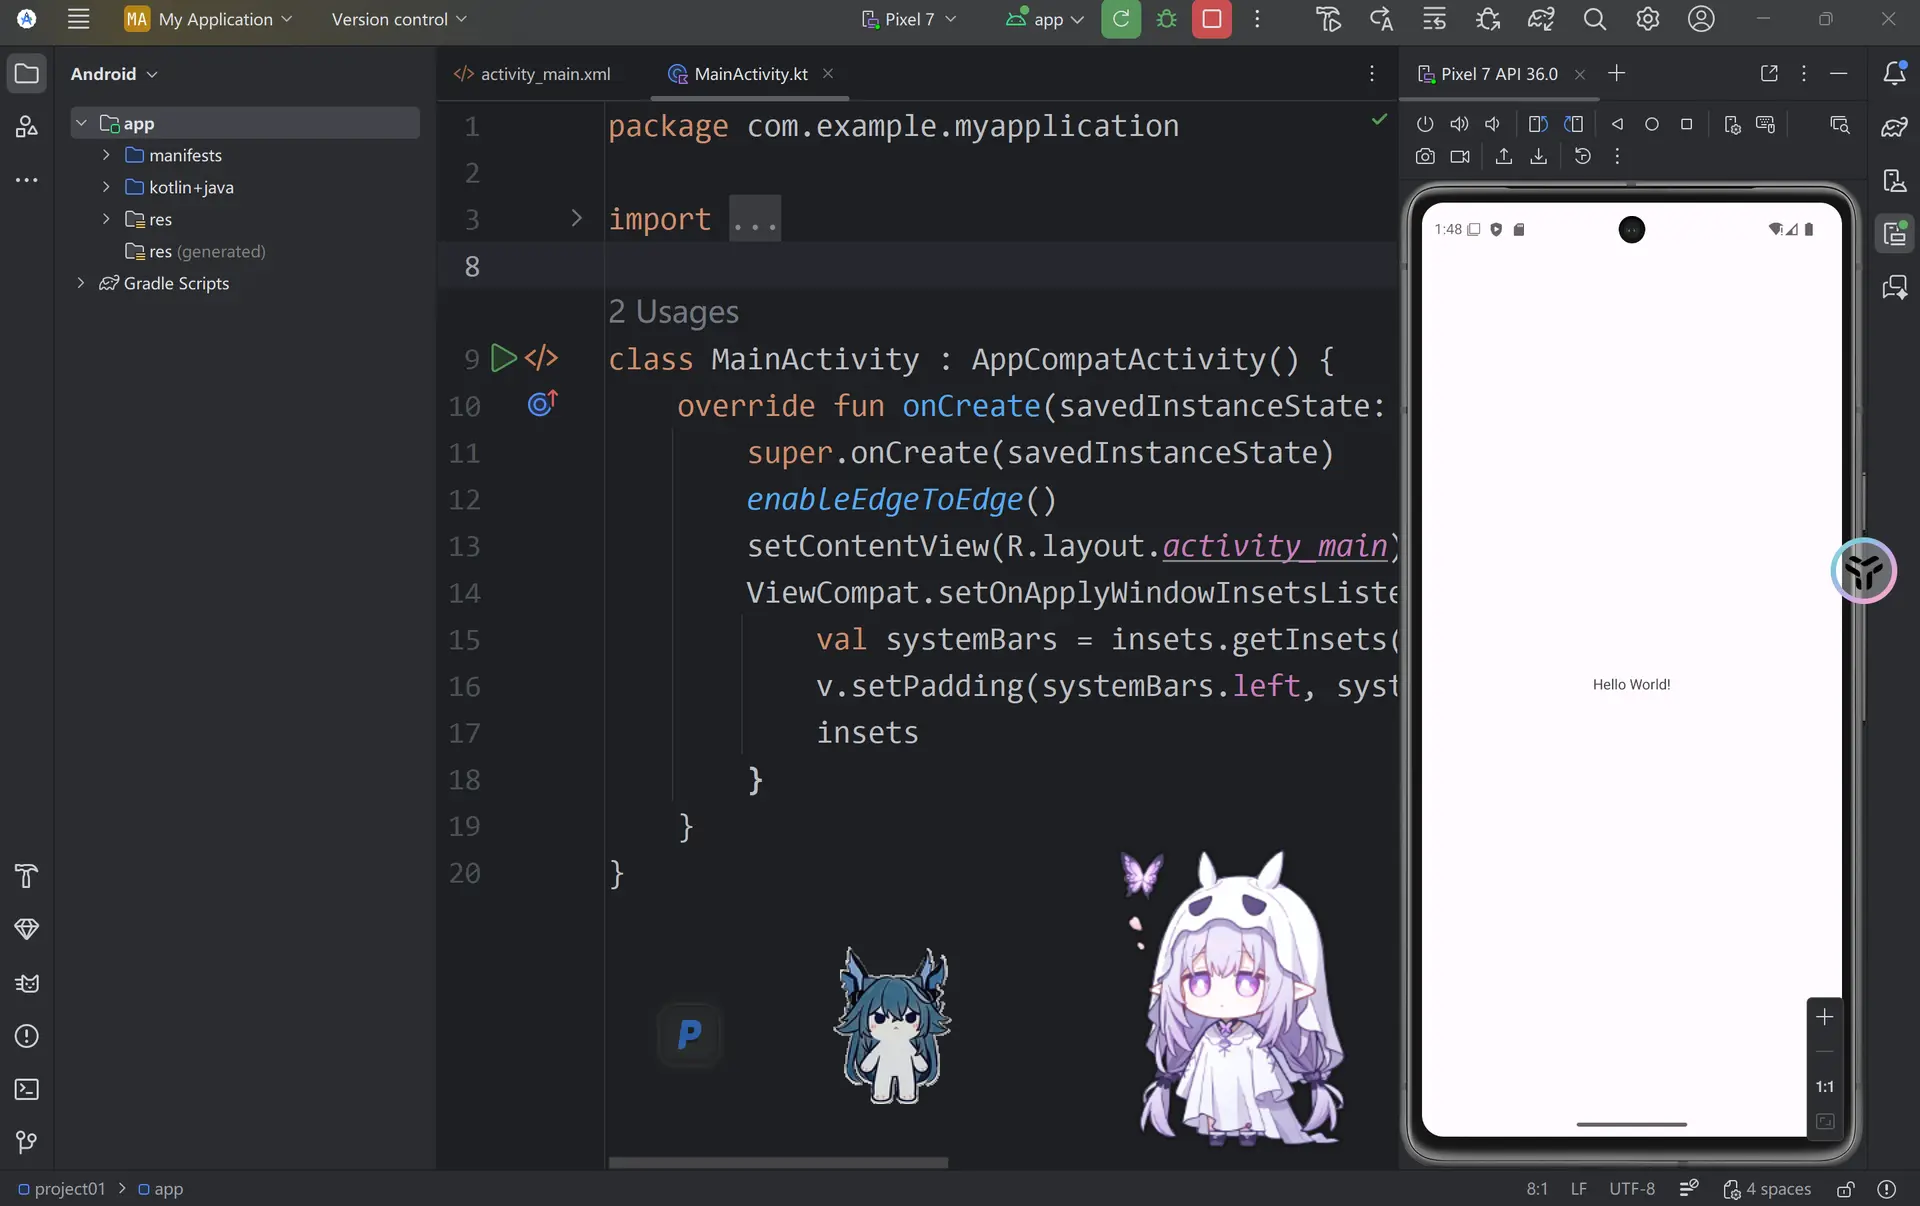Viewport: 1920px width, 1206px height.
Task: Open the main hamburger menu
Action: coord(78,19)
